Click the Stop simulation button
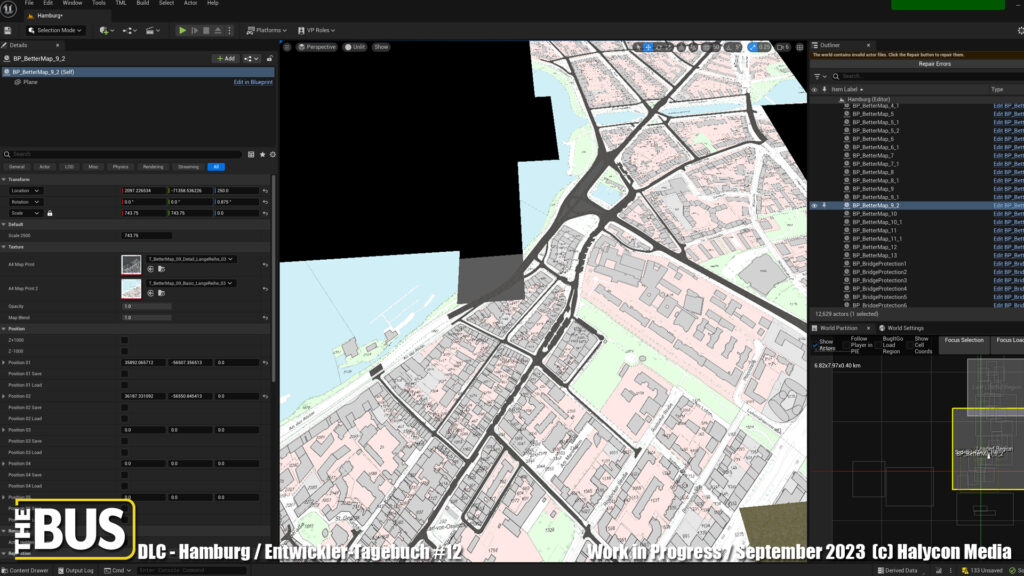The image size is (1024, 576). 207,30
